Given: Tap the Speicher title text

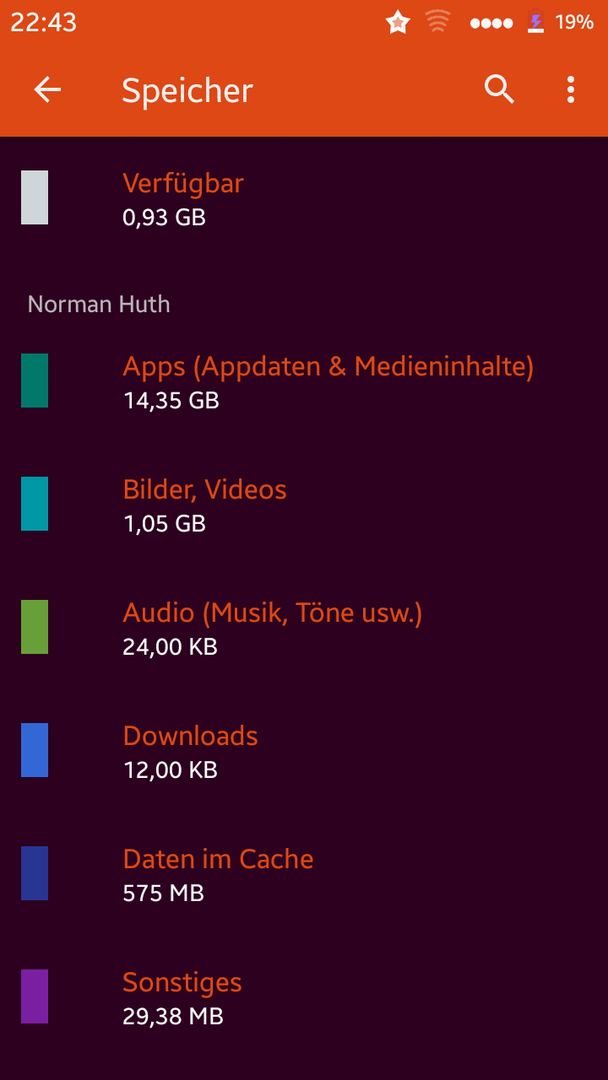Looking at the screenshot, I should coord(187,91).
